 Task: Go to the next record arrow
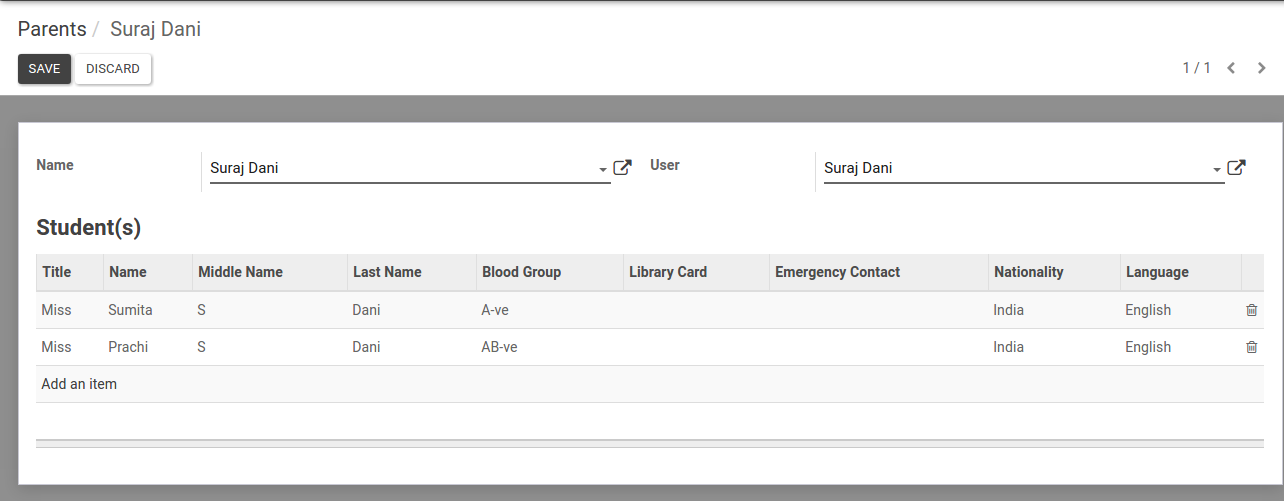(x=1262, y=69)
